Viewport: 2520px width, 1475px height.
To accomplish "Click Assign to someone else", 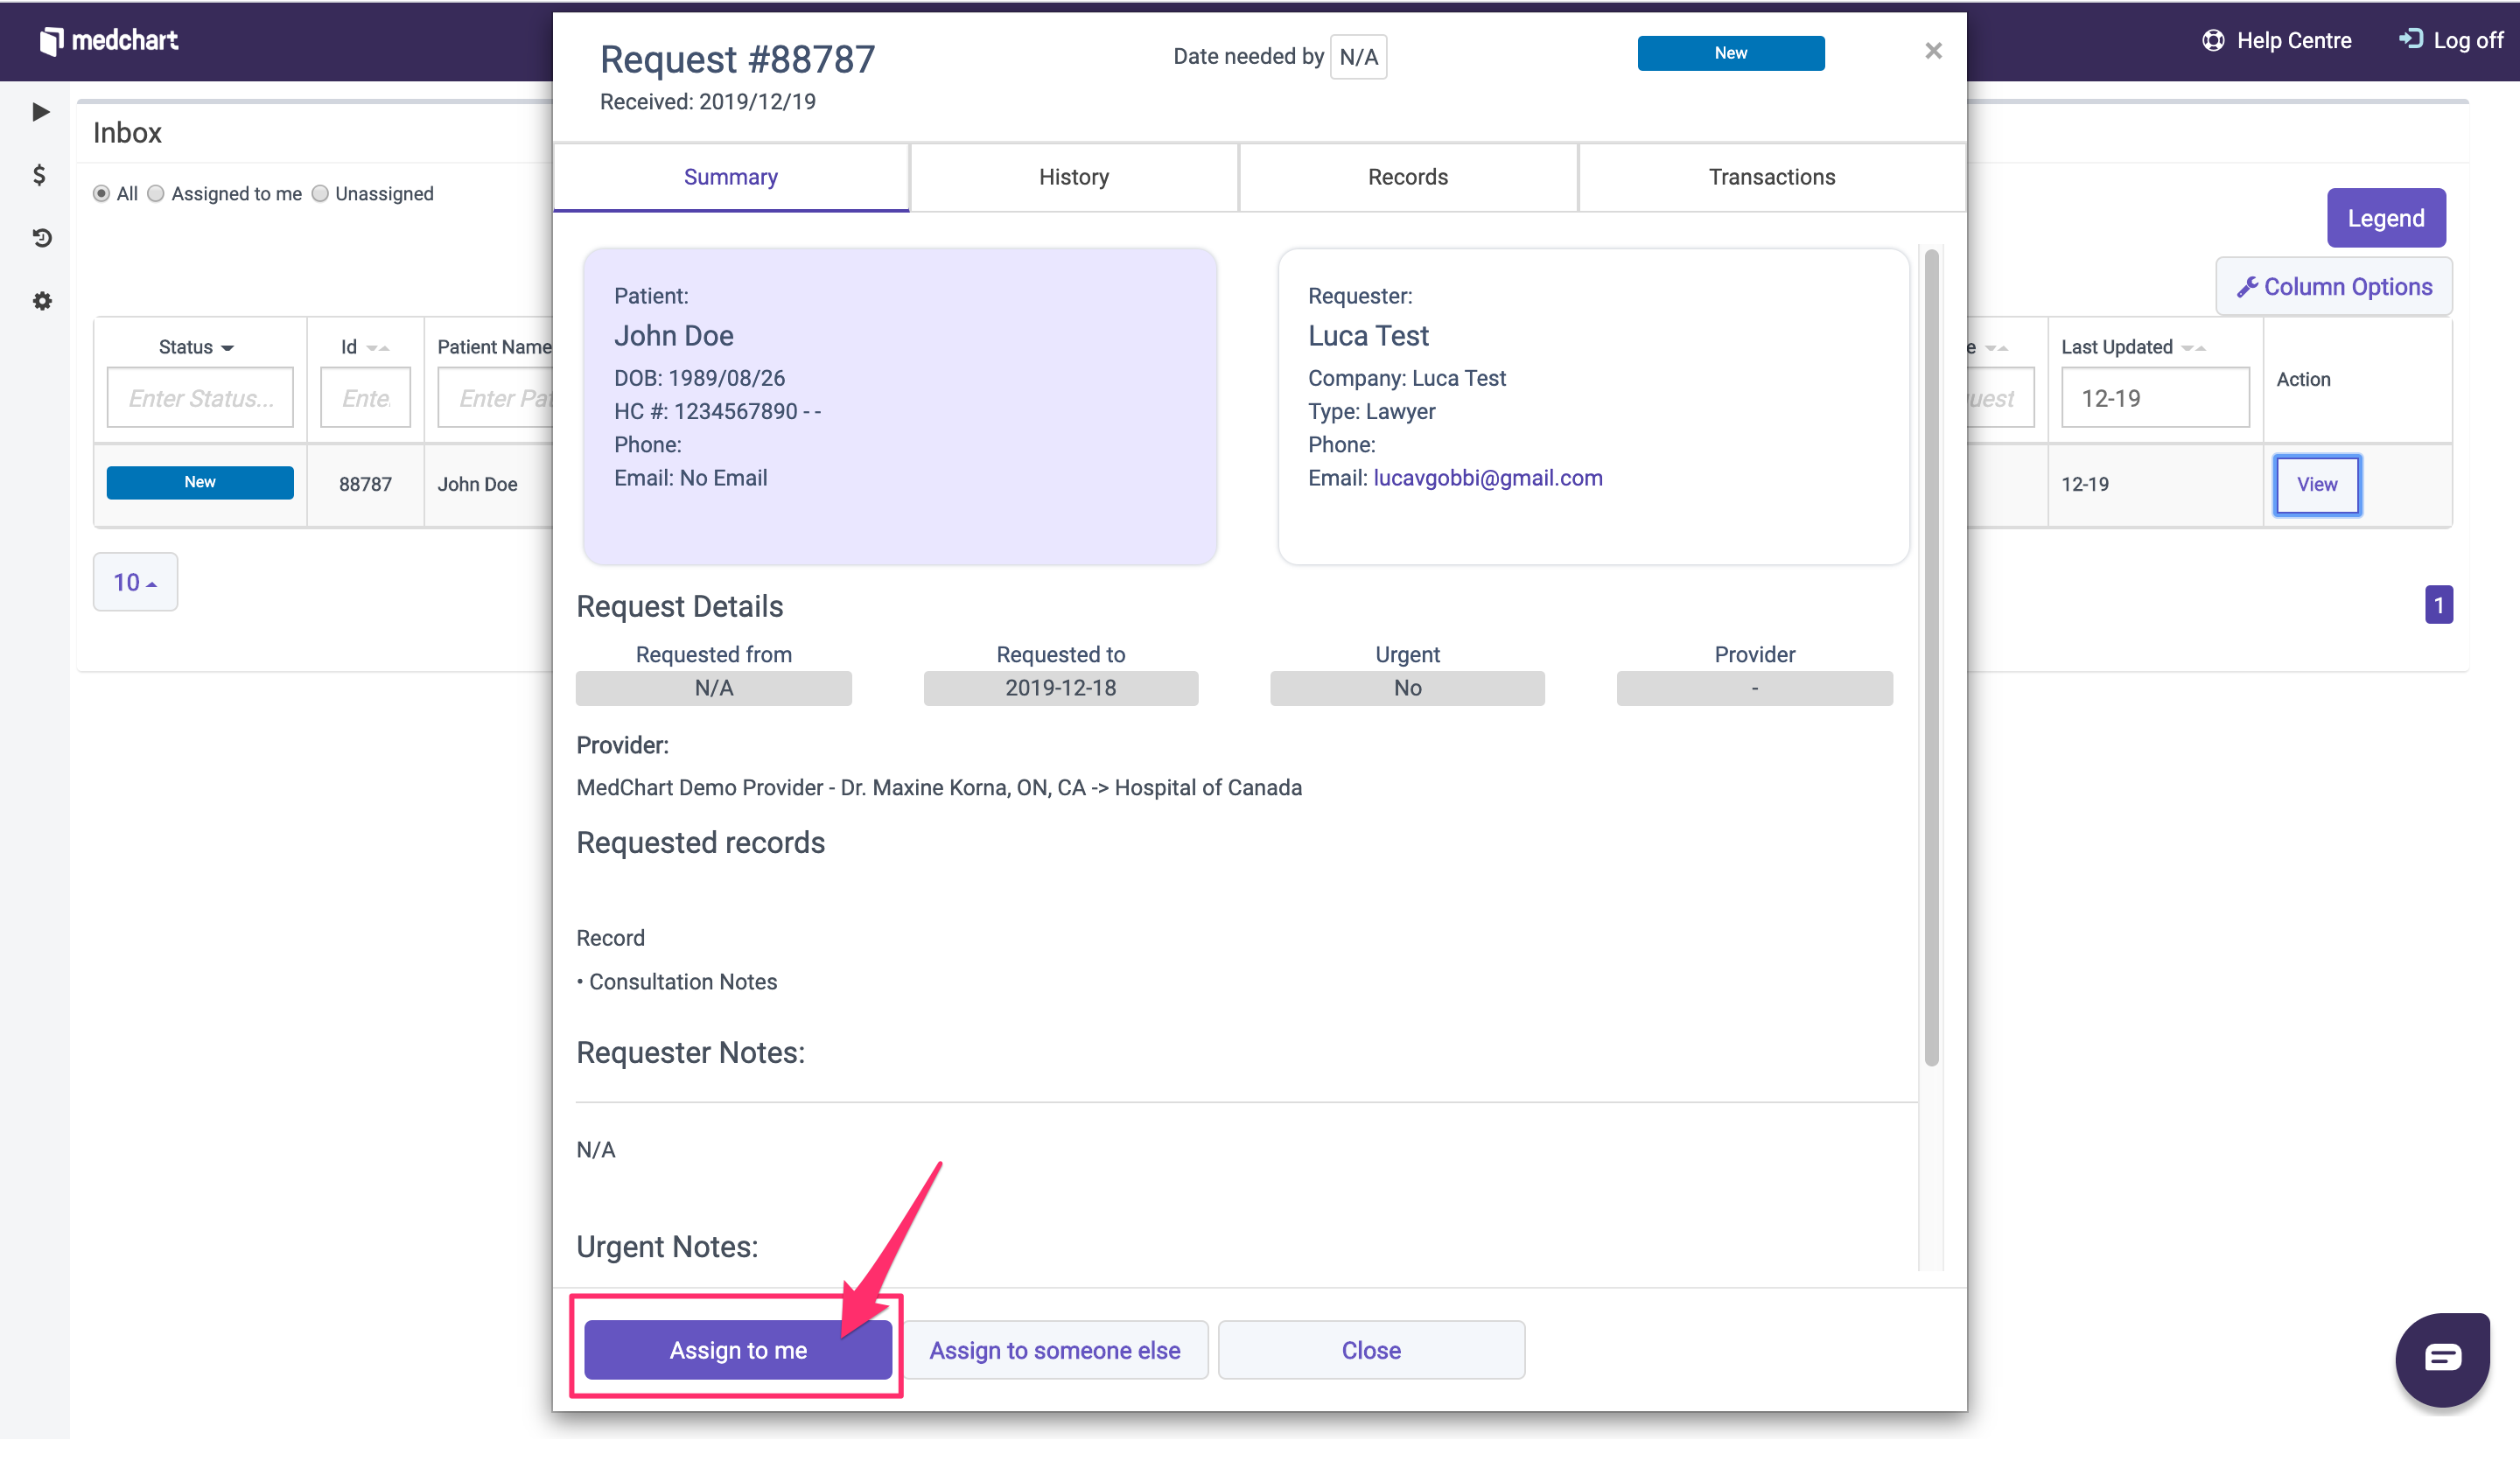I will click(x=1056, y=1349).
